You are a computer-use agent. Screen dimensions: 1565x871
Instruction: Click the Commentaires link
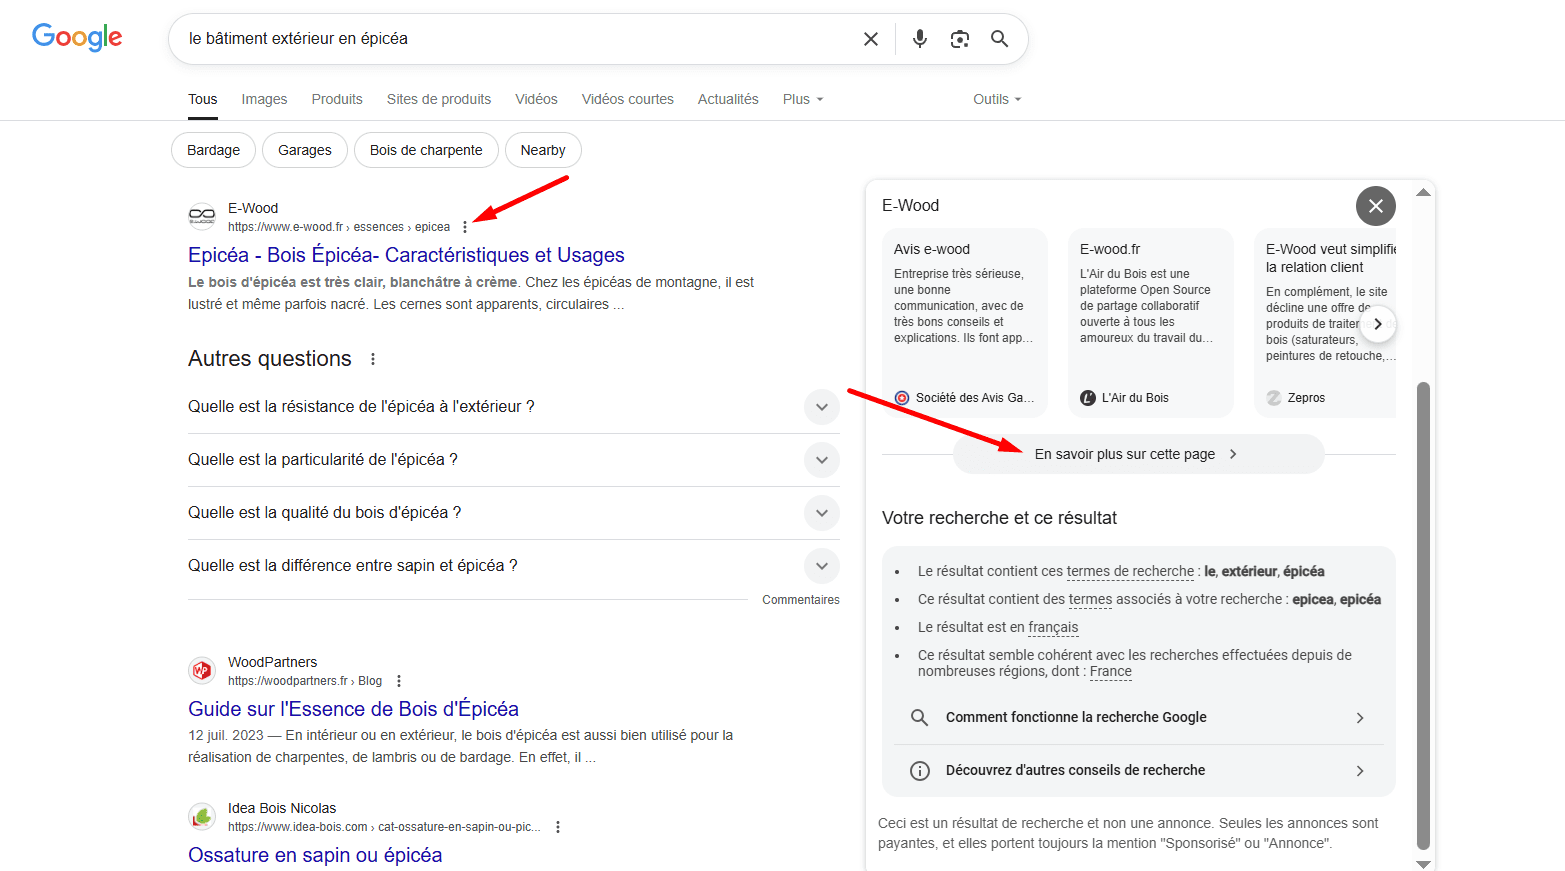801,600
